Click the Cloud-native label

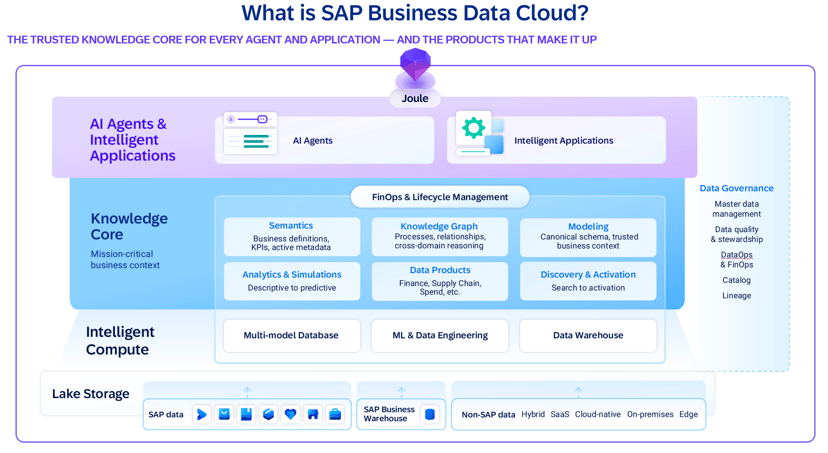[x=598, y=414]
